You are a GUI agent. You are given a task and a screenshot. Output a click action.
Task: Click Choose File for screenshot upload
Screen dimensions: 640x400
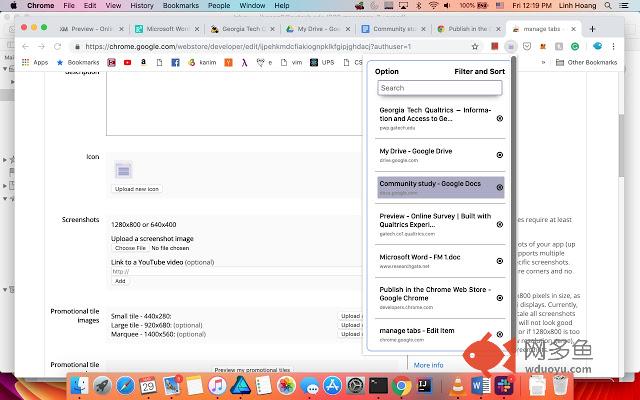click(x=130, y=248)
